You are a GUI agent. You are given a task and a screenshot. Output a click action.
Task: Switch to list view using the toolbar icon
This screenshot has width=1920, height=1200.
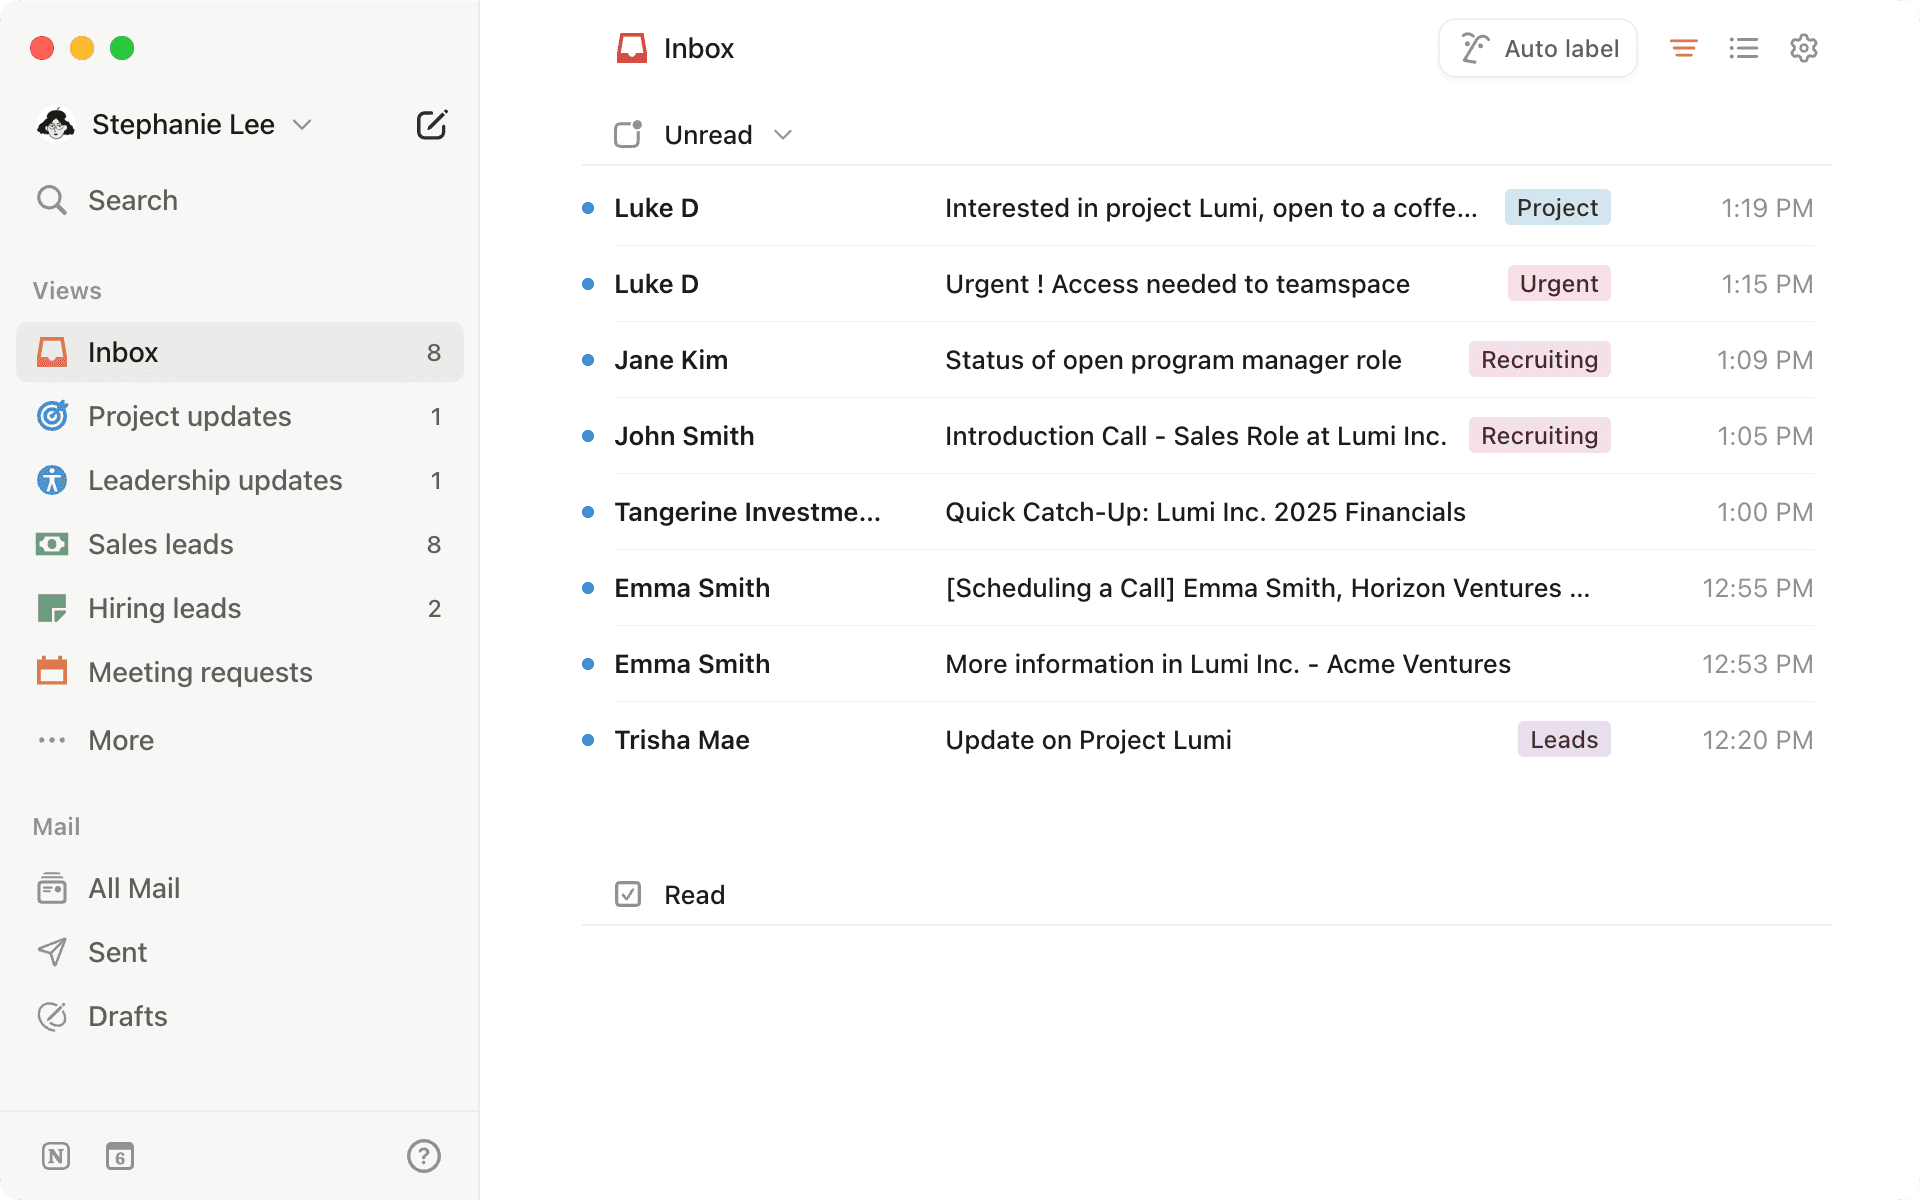coord(1744,47)
